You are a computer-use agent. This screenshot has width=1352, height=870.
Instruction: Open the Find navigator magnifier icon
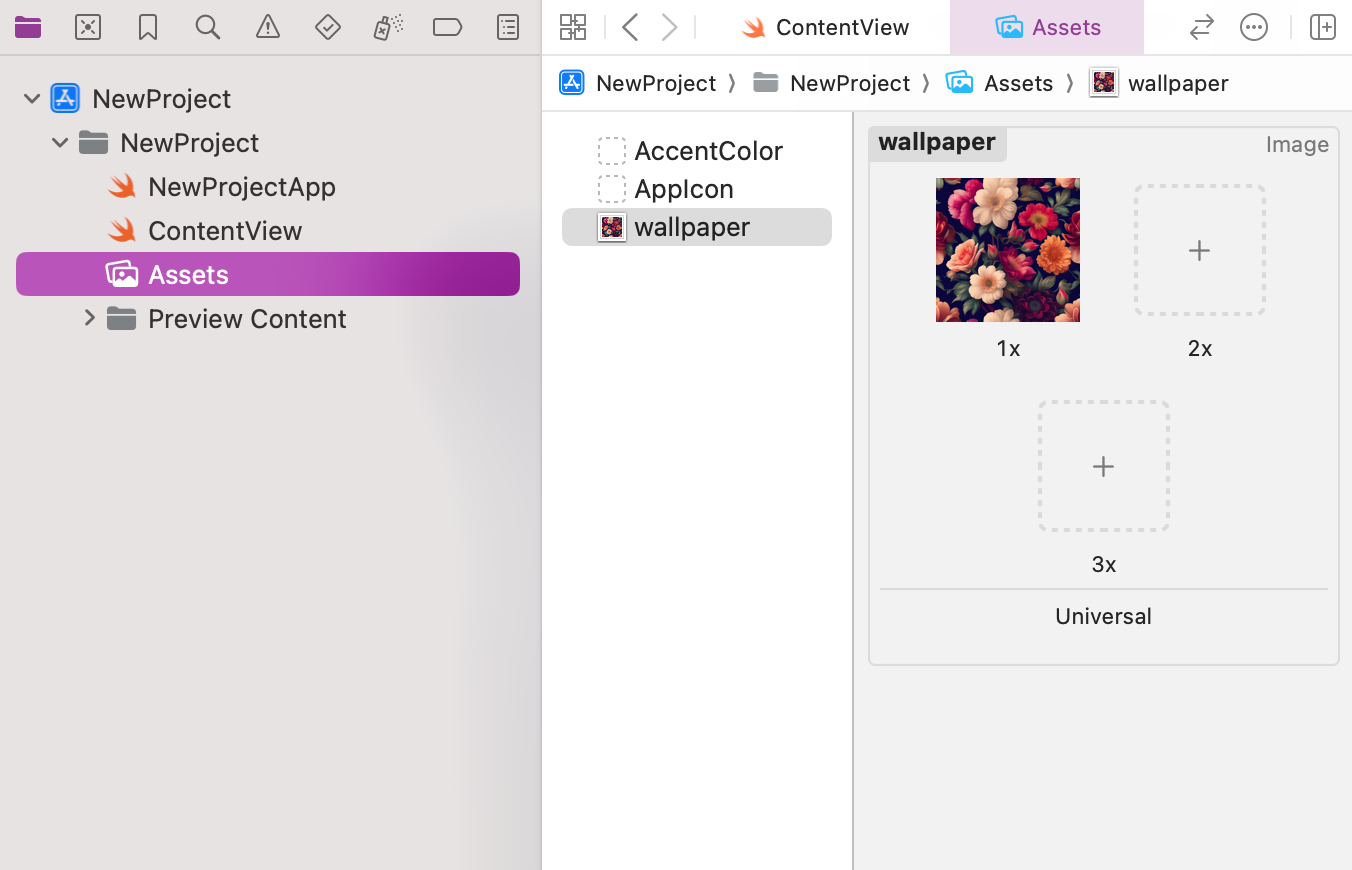click(207, 27)
